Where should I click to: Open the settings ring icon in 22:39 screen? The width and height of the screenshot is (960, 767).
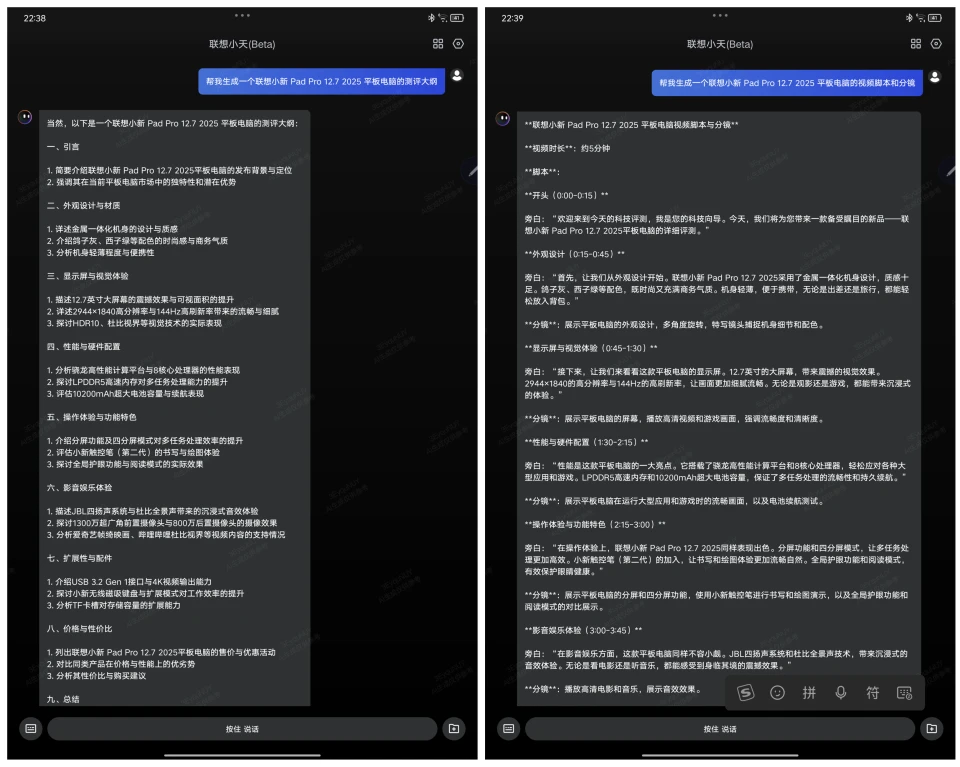[x=936, y=43]
